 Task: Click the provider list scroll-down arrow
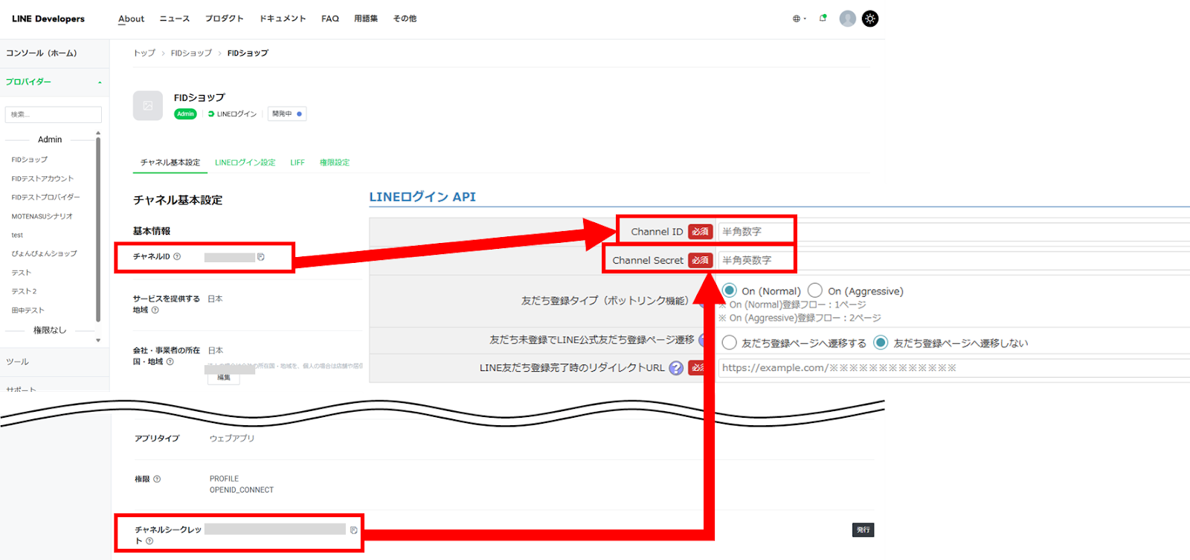[98, 340]
